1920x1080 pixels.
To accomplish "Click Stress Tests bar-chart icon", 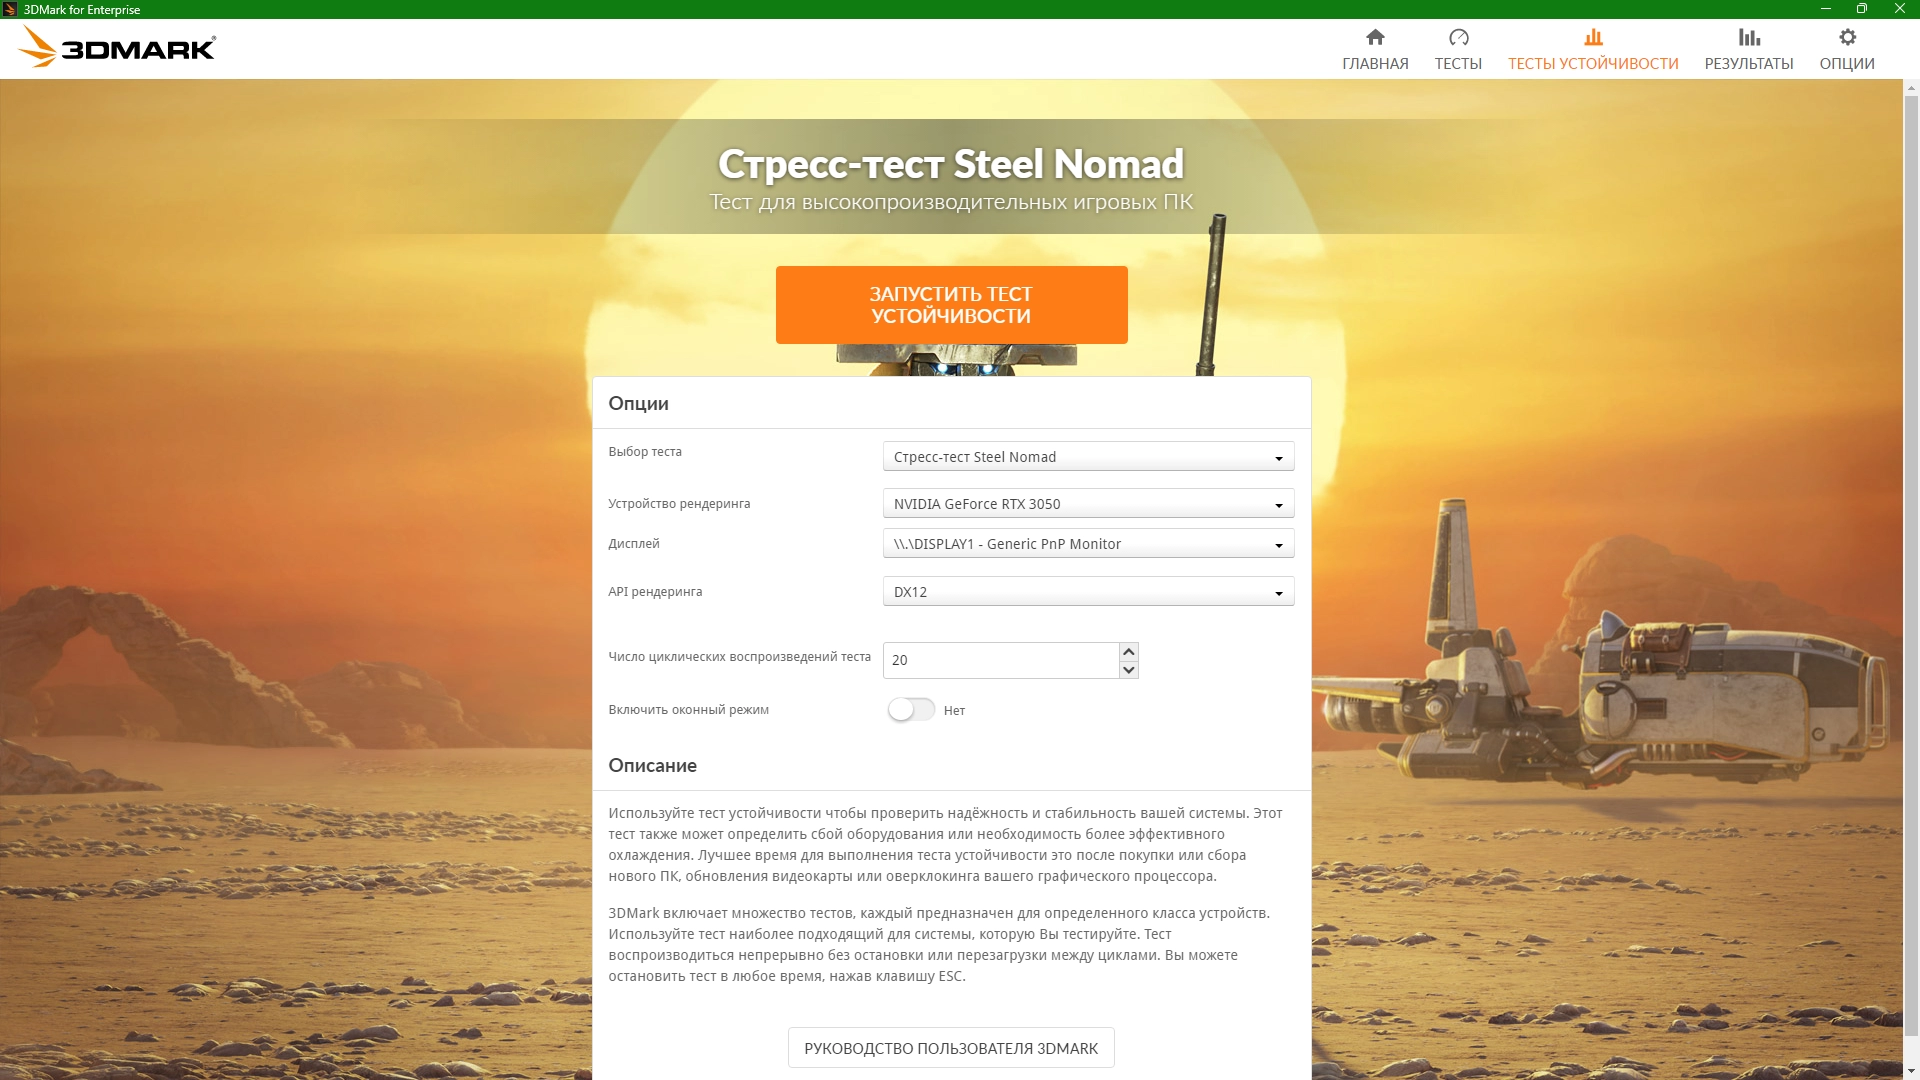I will (1593, 37).
